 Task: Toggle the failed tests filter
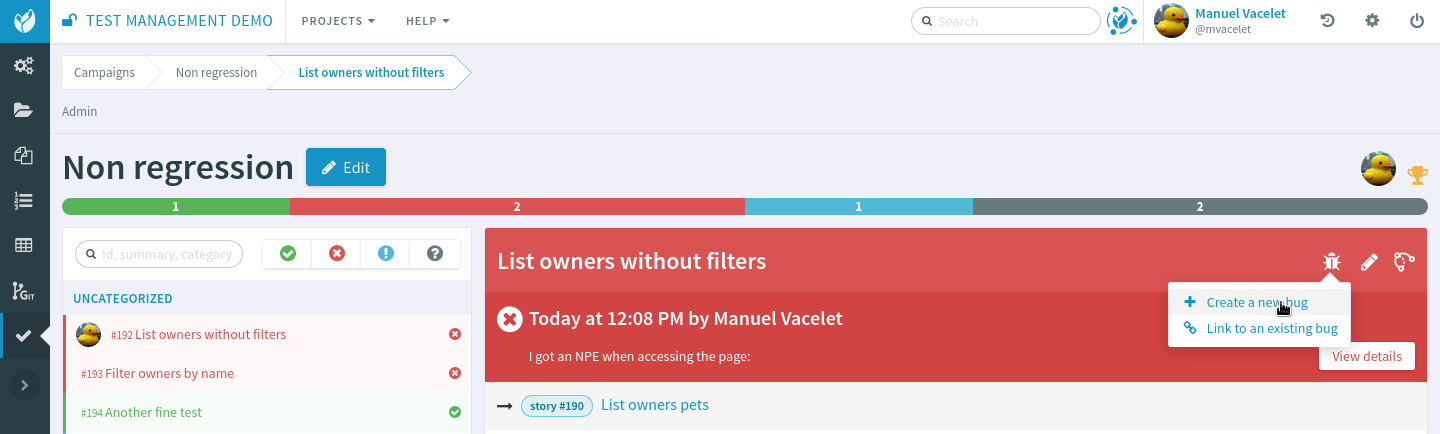pyautogui.click(x=337, y=254)
